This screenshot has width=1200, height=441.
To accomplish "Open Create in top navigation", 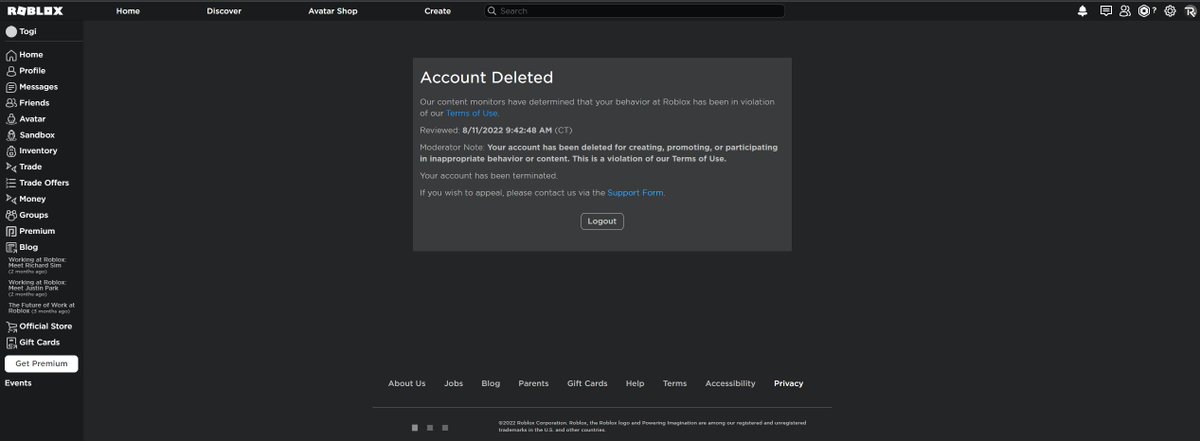I will coord(437,11).
